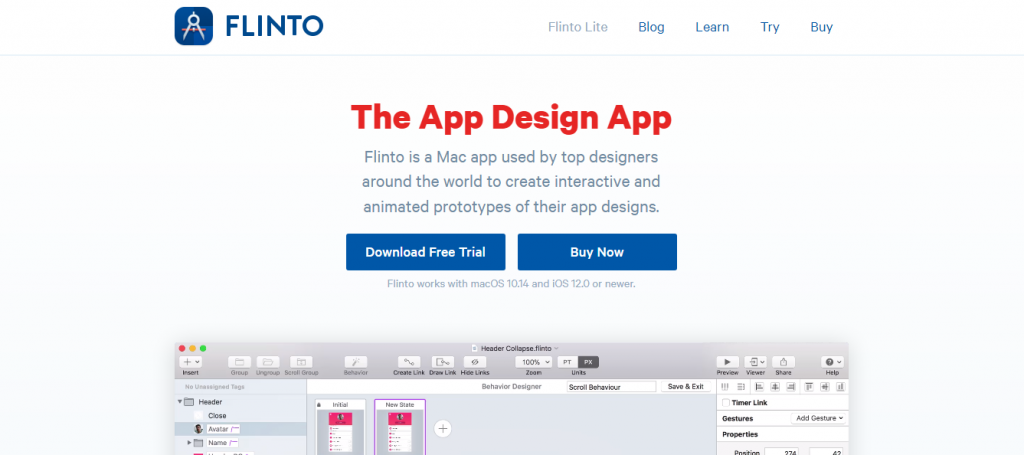This screenshot has width=1024, height=455.
Task: Enable the Timer Link checkbox
Action: pyautogui.click(x=726, y=403)
